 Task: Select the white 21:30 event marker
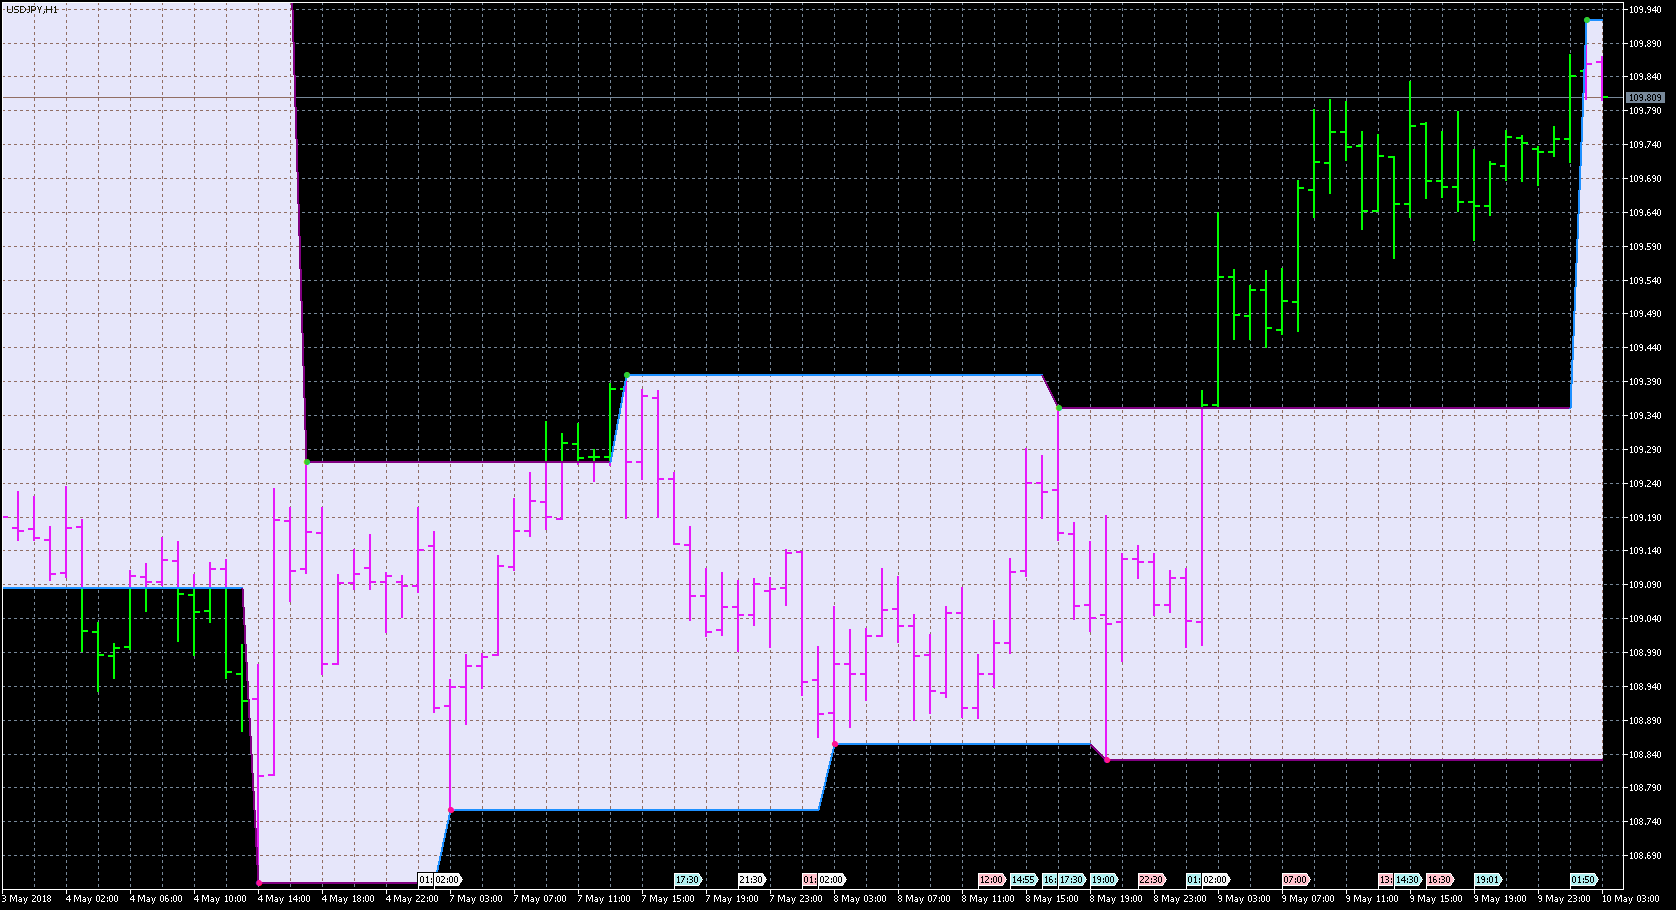751,880
